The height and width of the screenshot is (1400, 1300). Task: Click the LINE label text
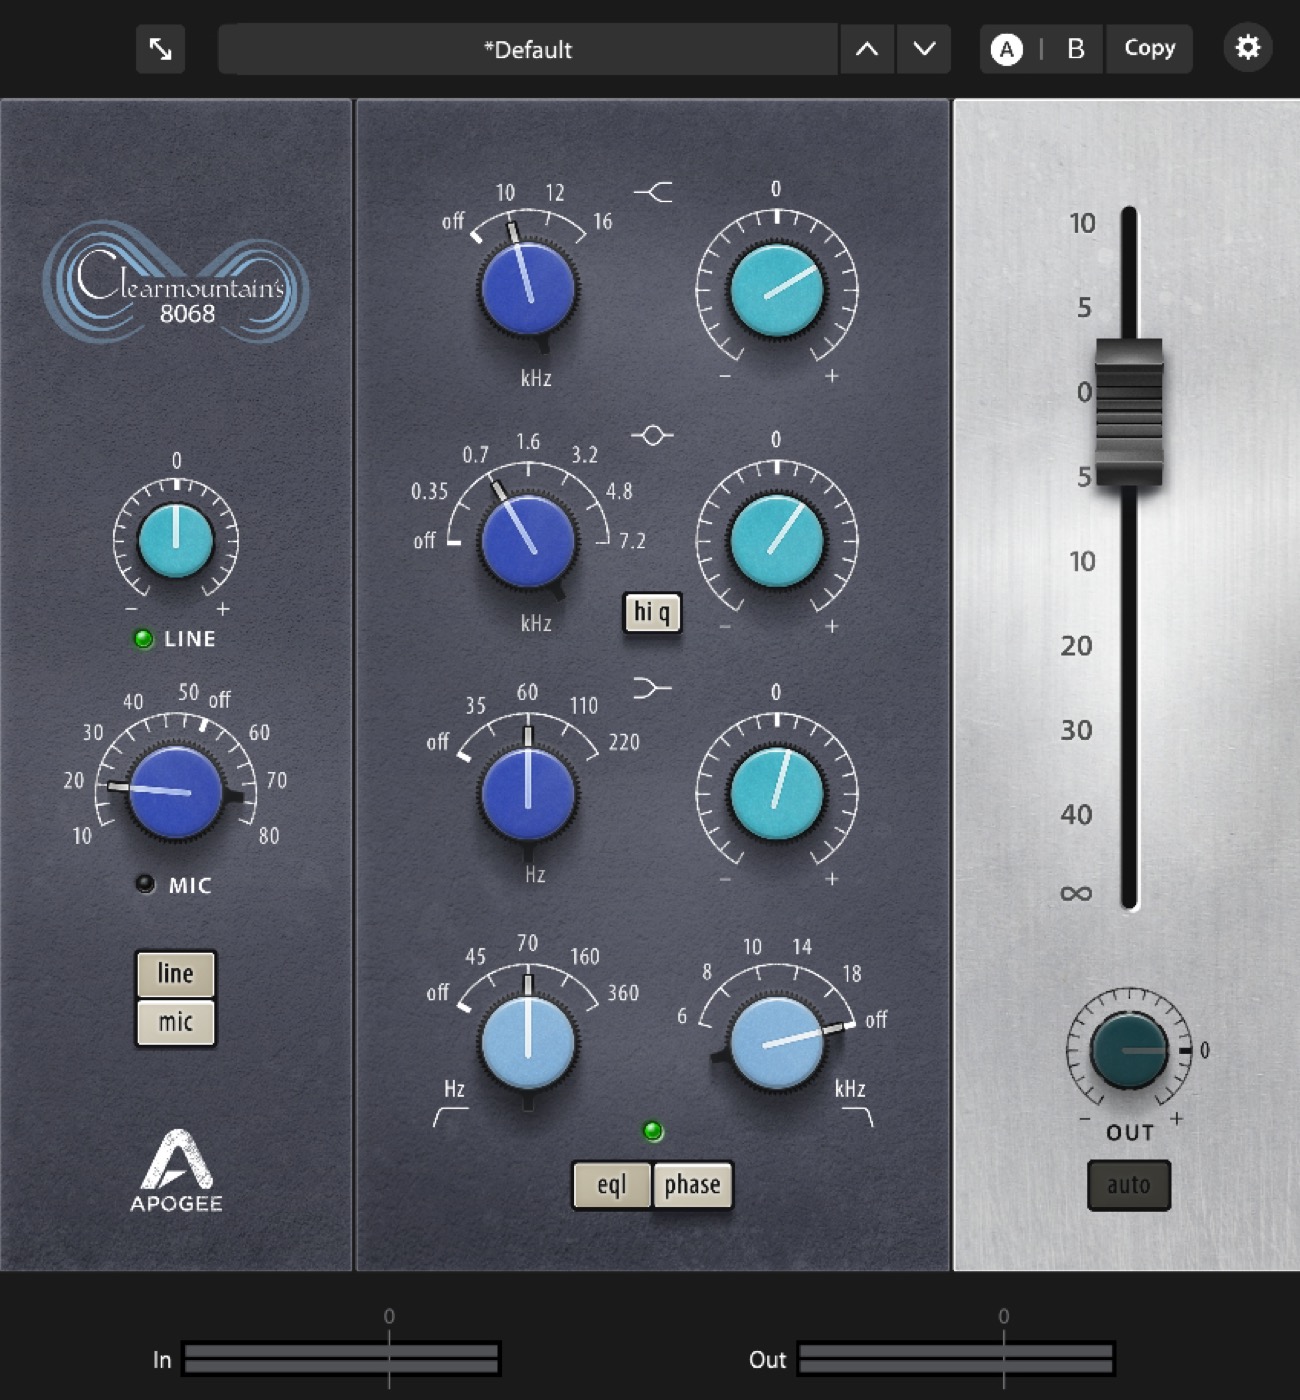pos(190,639)
